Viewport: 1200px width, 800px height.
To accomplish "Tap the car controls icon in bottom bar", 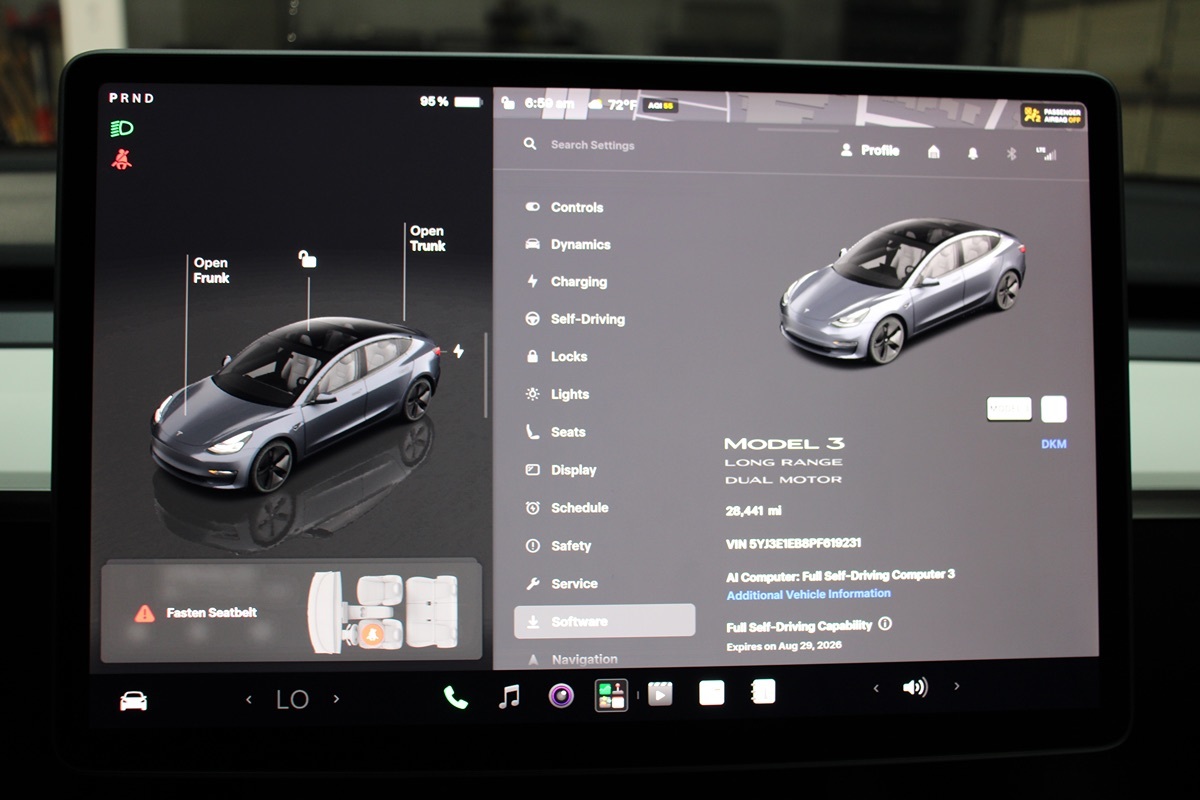I will coord(133,701).
